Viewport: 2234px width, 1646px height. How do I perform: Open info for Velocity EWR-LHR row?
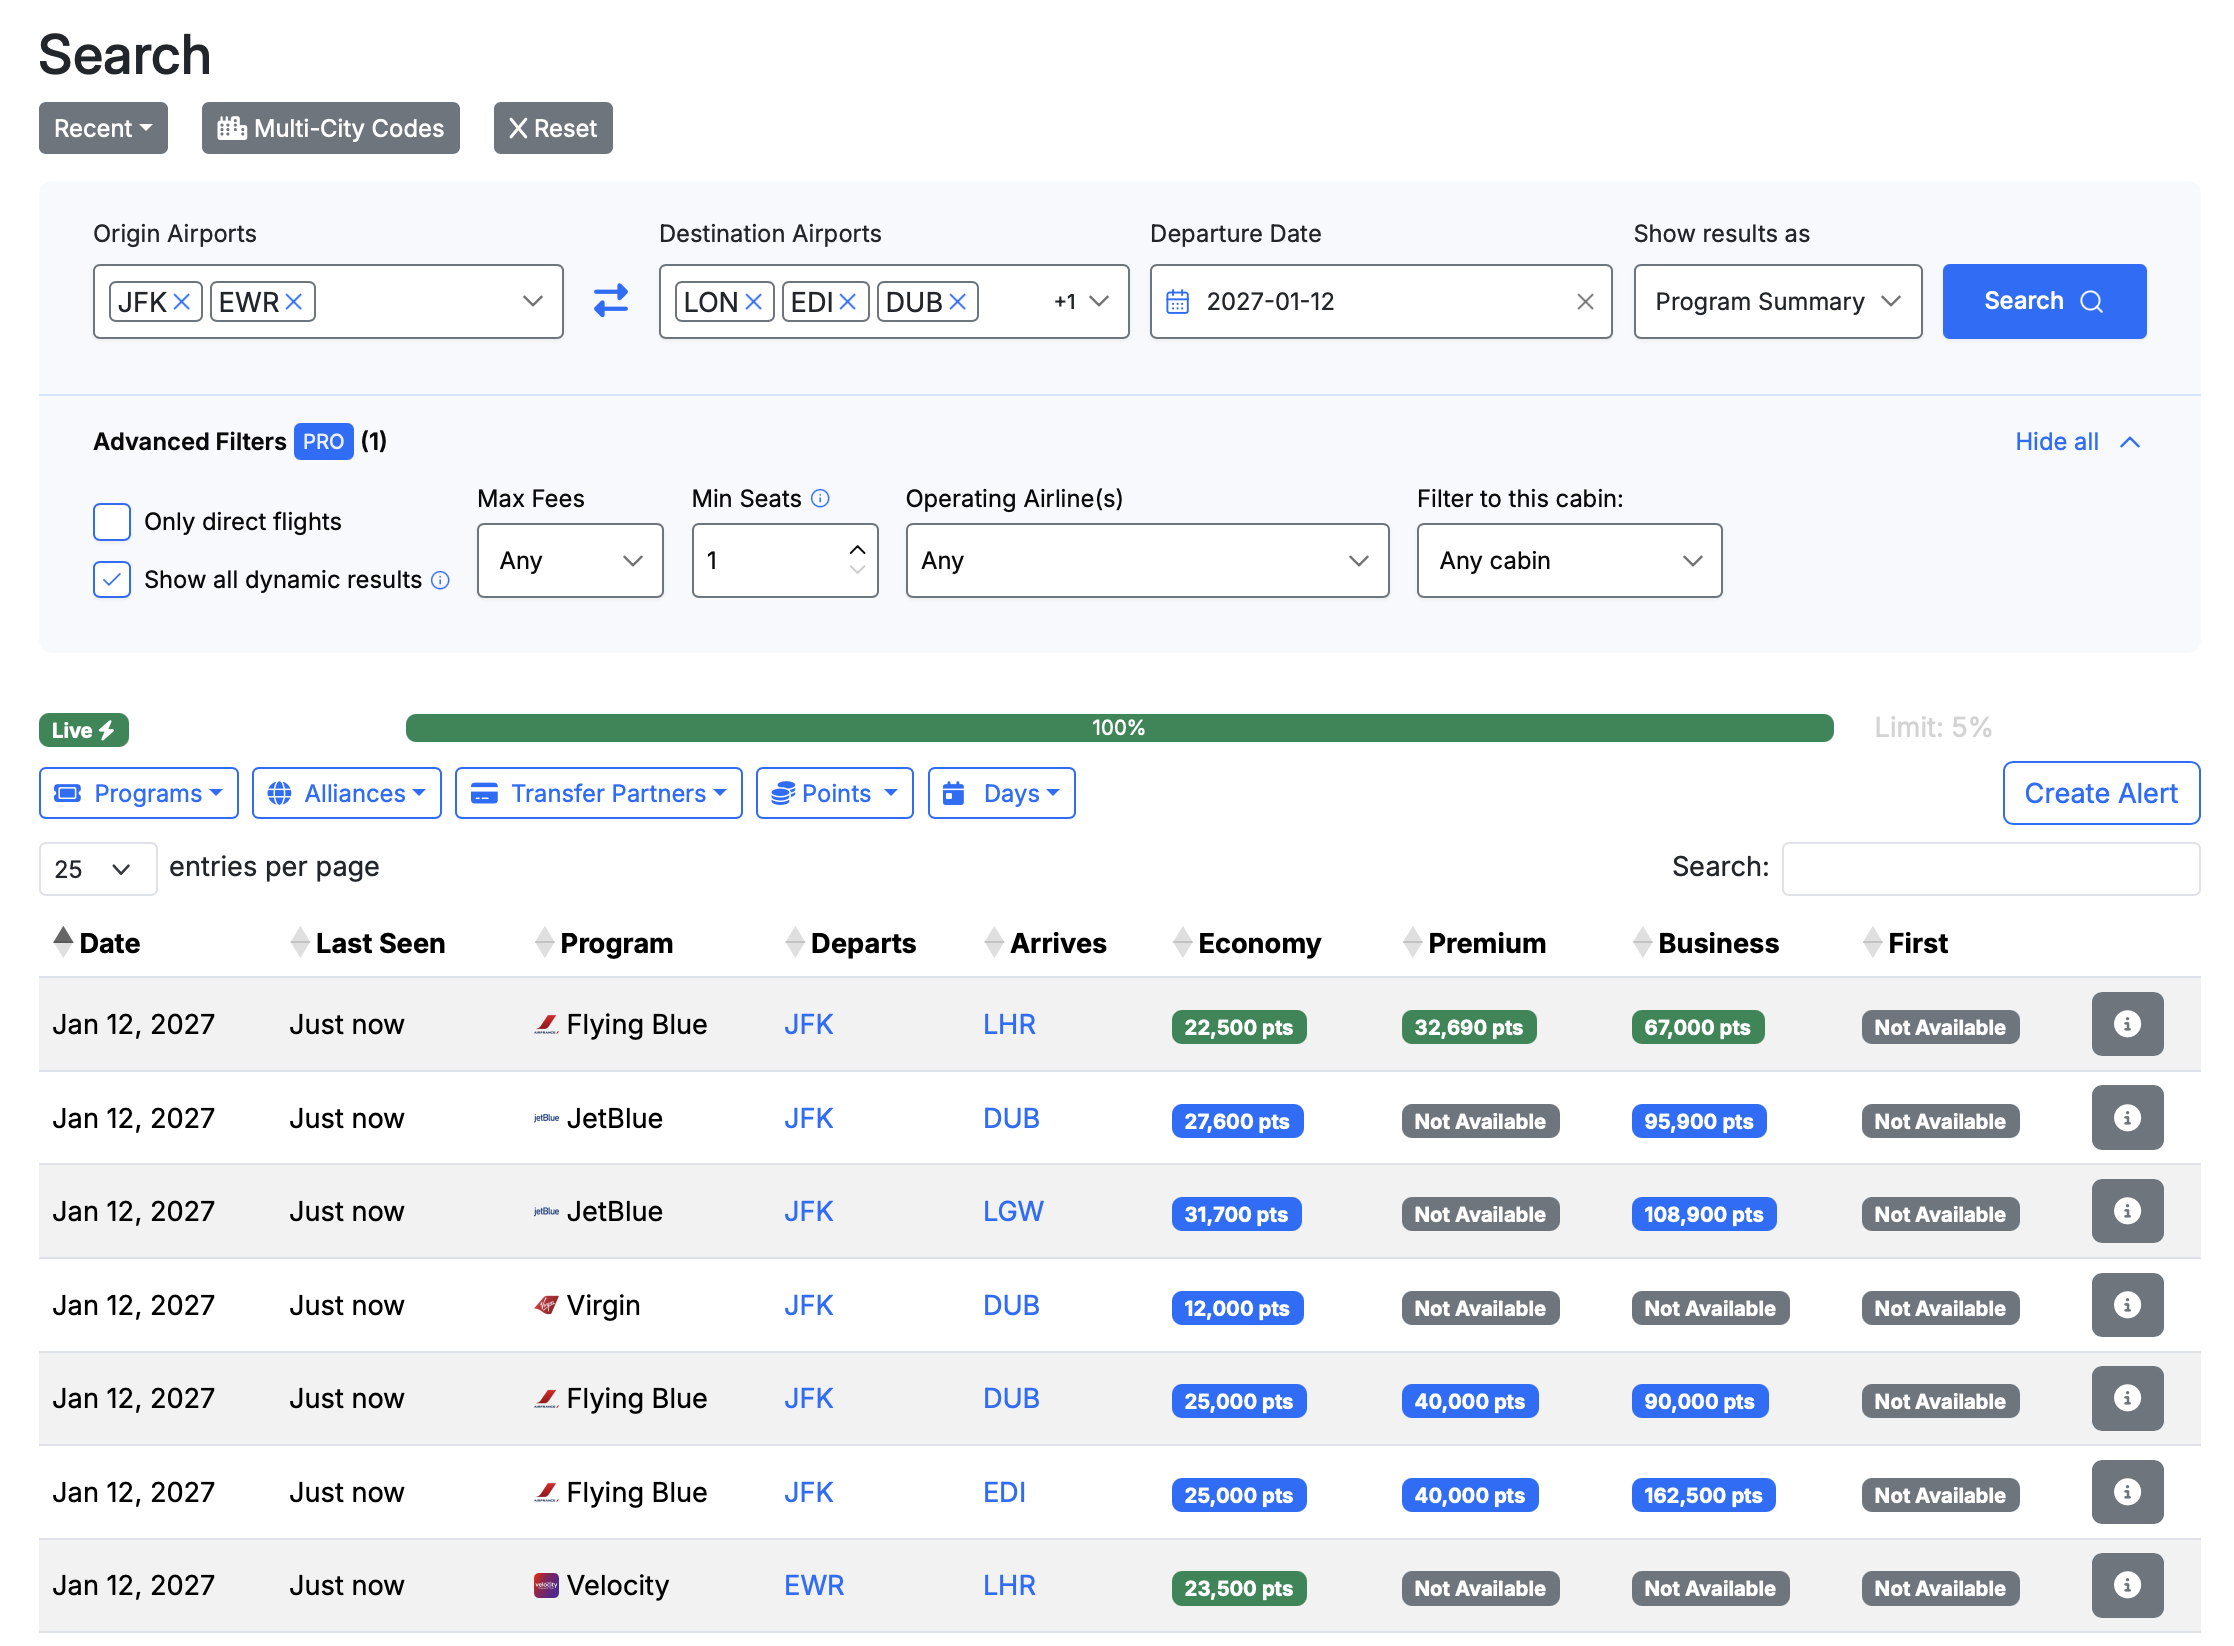click(x=2127, y=1585)
